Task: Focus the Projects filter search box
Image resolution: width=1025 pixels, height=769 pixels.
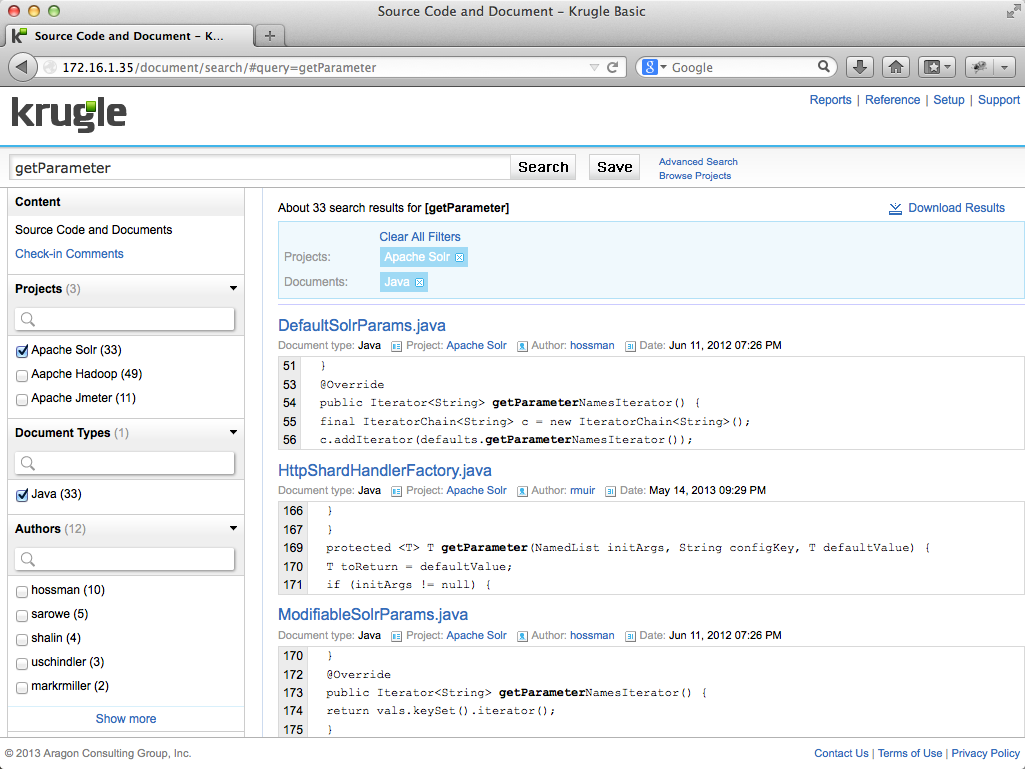Action: pyautogui.click(x=124, y=319)
